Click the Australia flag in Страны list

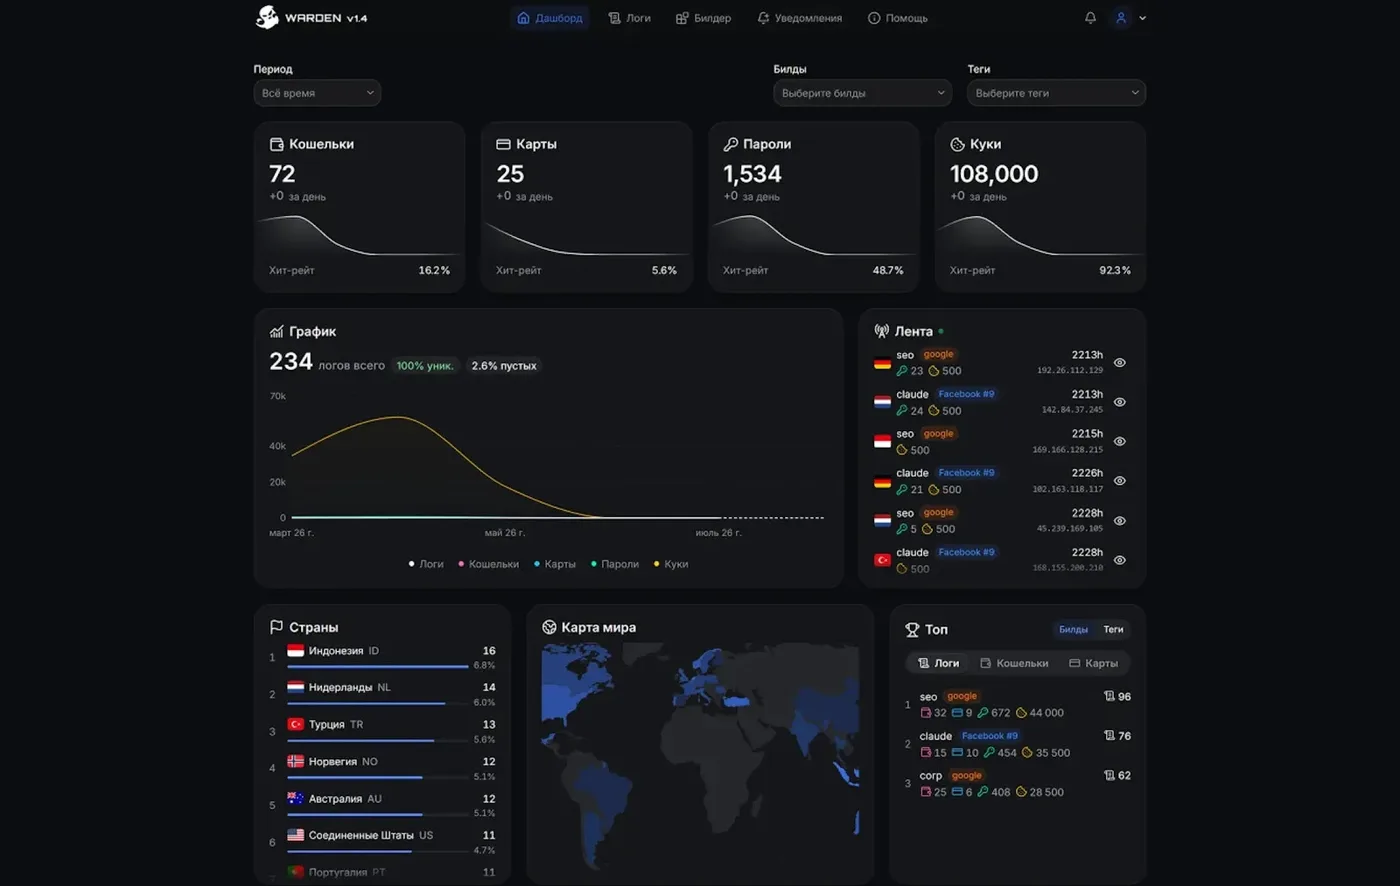tap(296, 799)
